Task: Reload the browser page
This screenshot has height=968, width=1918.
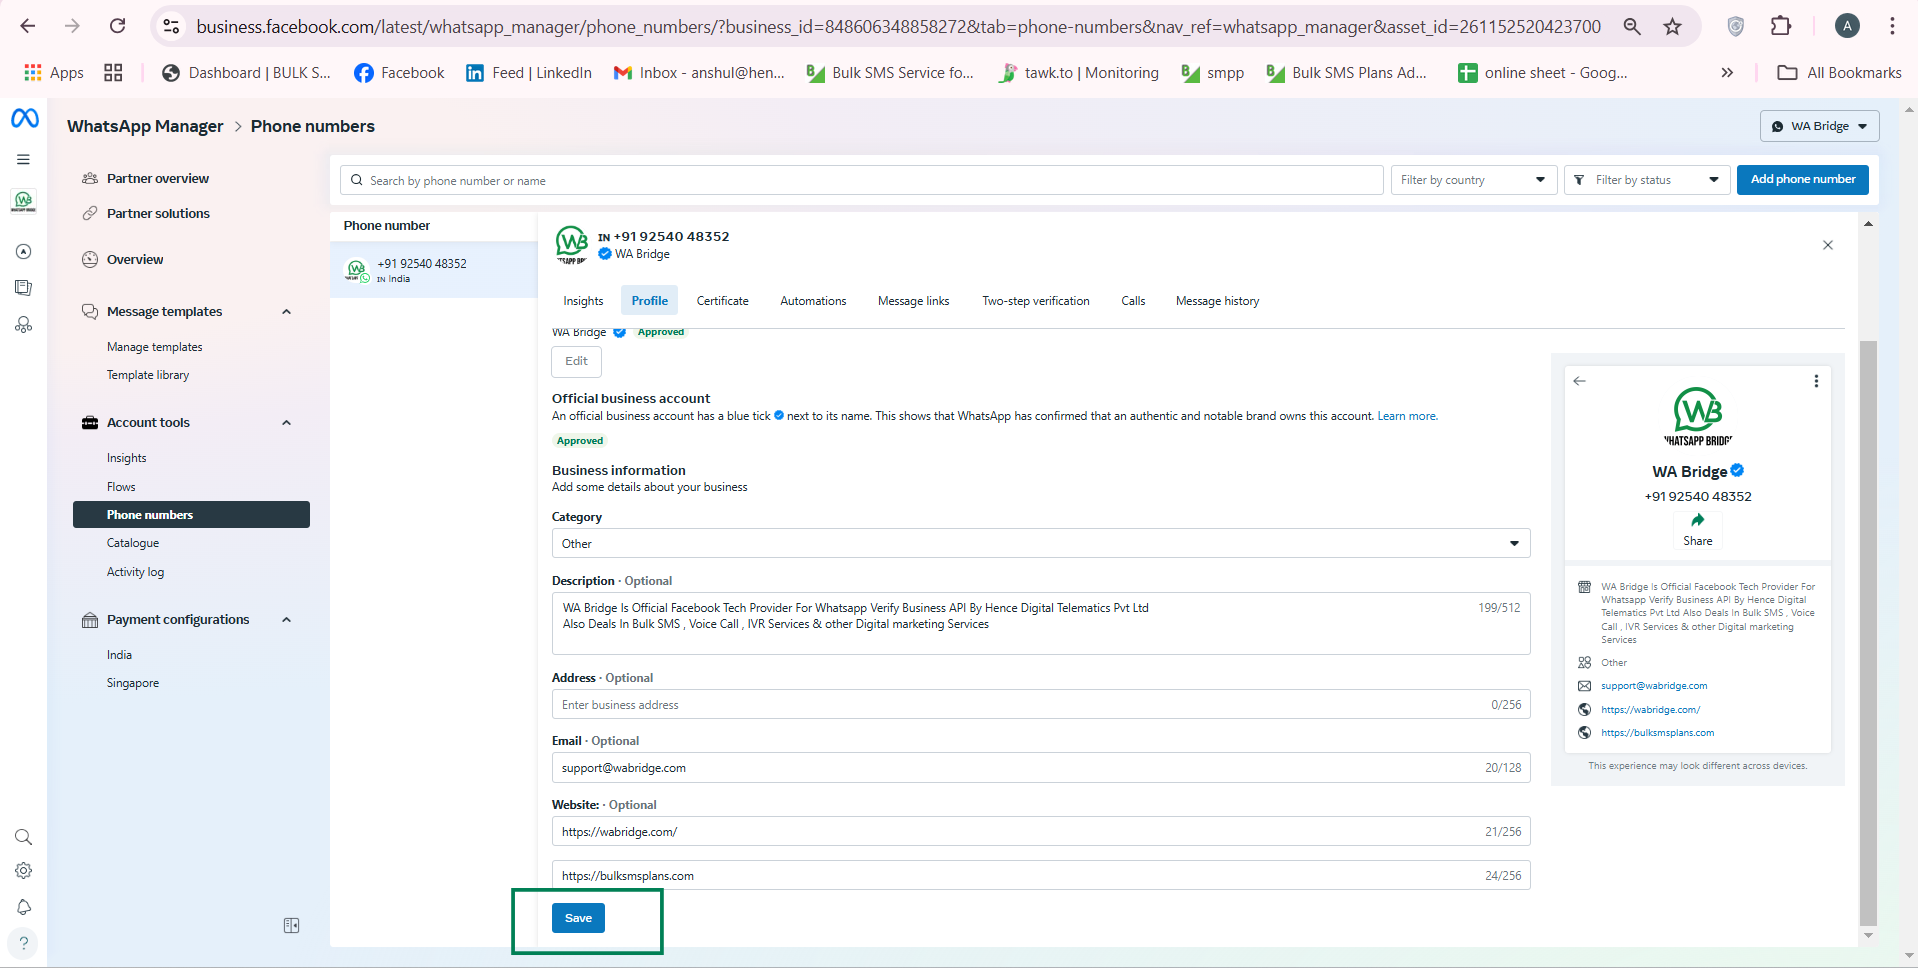Action: (117, 26)
